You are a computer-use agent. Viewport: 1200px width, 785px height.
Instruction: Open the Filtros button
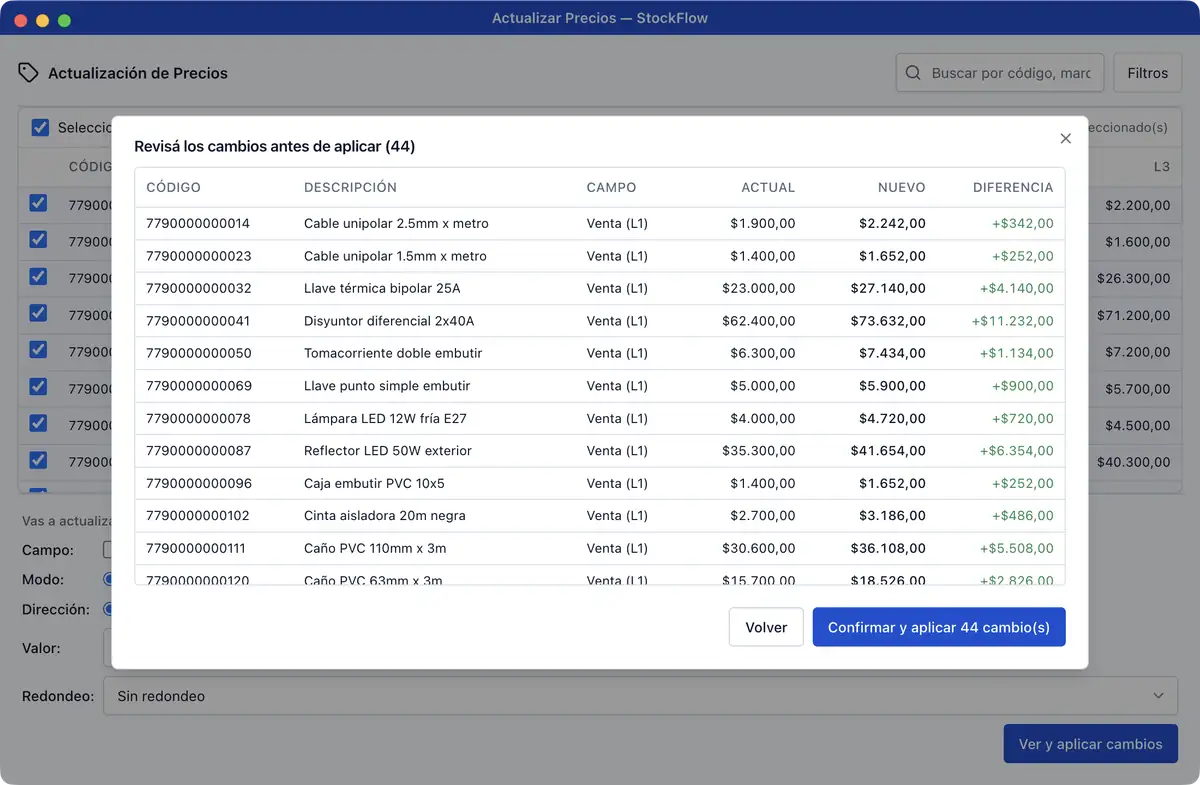tap(1147, 73)
